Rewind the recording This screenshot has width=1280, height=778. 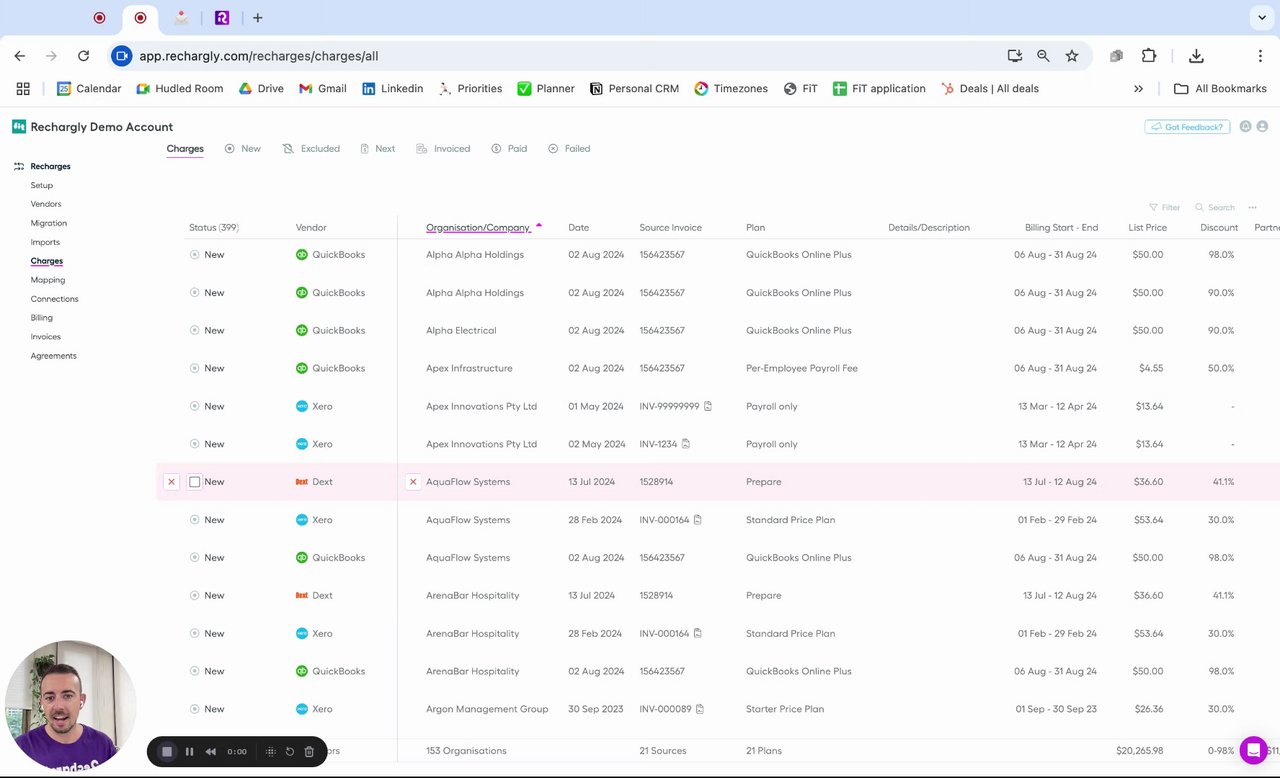(210, 751)
